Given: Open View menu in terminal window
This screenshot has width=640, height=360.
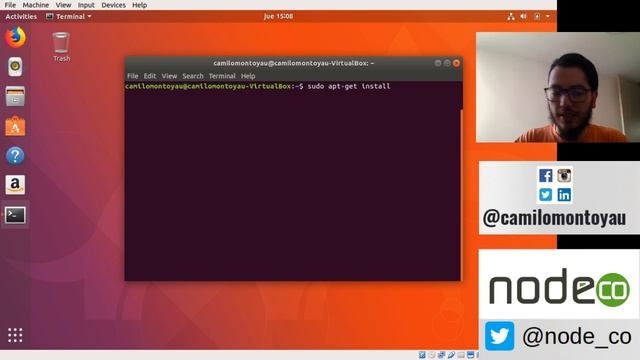Looking at the screenshot, I should tap(169, 76).
